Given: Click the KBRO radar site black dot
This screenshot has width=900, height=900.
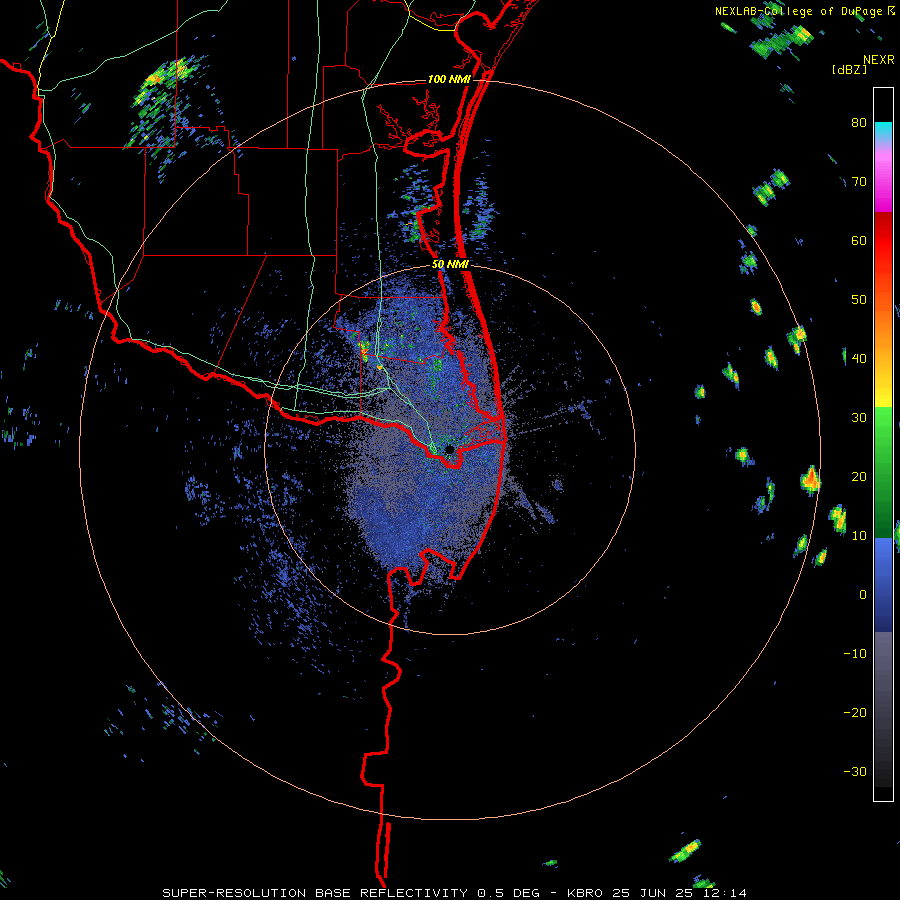Looking at the screenshot, I should pos(450,449).
